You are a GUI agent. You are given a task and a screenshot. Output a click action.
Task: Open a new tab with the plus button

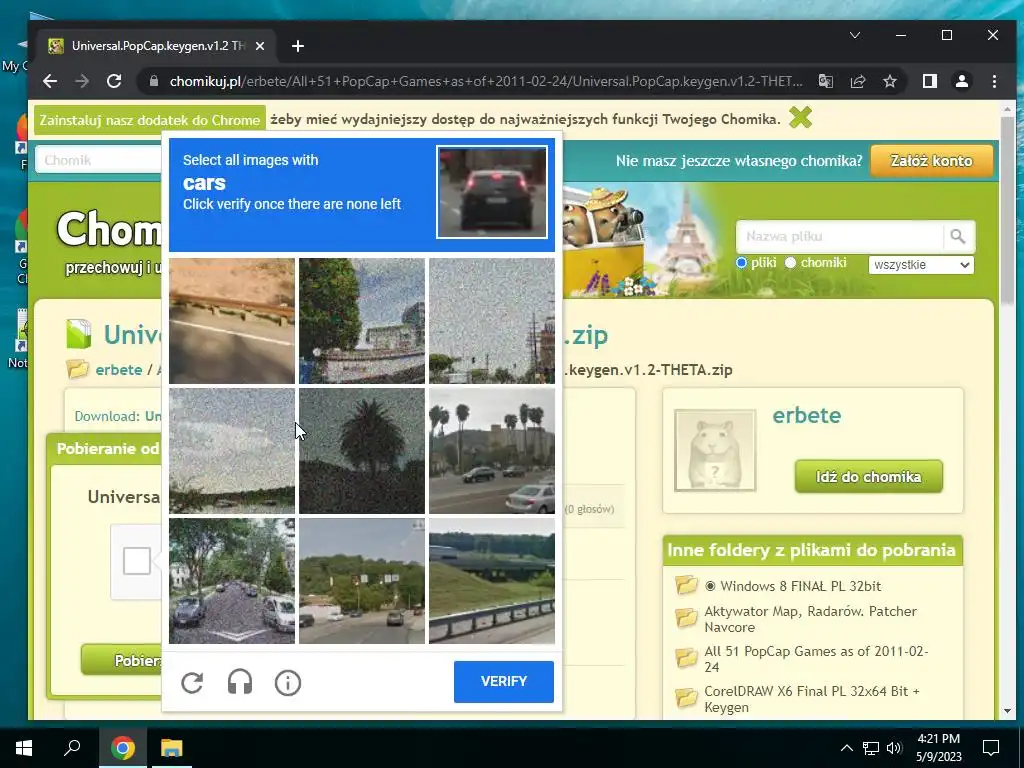tap(298, 46)
